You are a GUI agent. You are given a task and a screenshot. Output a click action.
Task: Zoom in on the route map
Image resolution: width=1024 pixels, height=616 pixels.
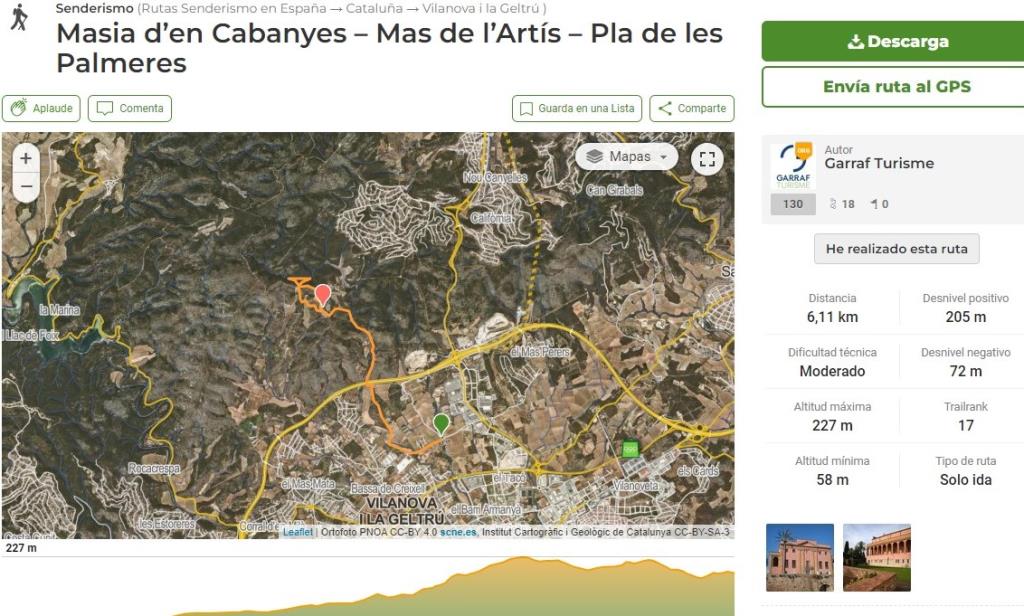26,158
